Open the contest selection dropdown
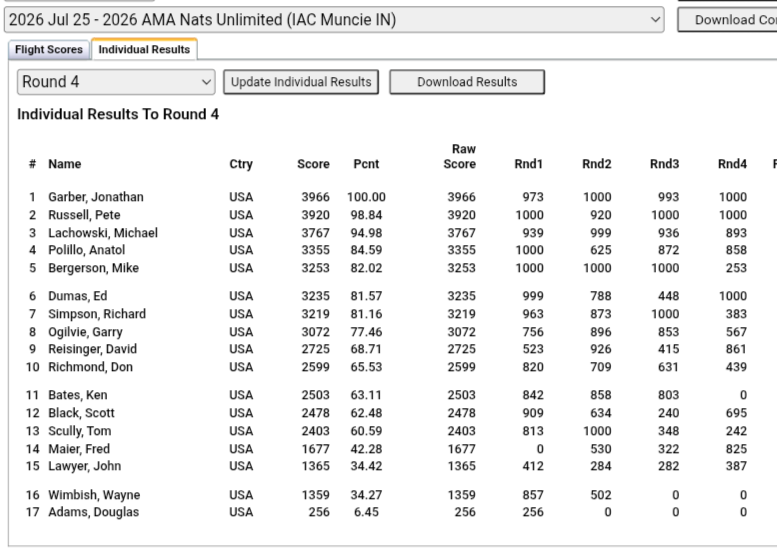 pyautogui.click(x=334, y=20)
